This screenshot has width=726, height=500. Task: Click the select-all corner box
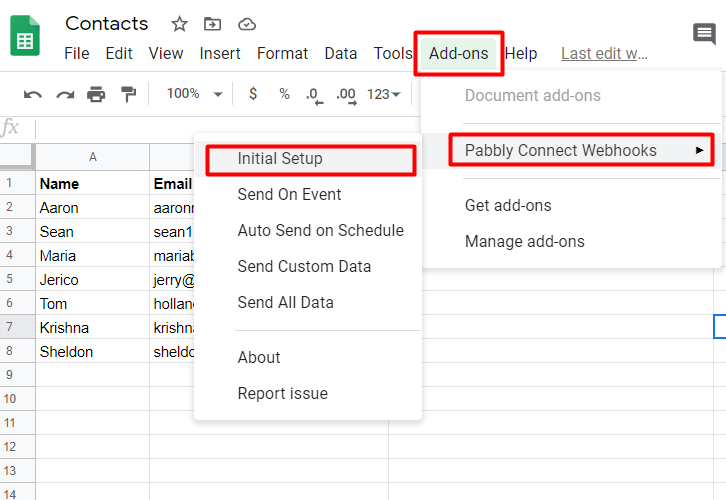(x=17, y=157)
